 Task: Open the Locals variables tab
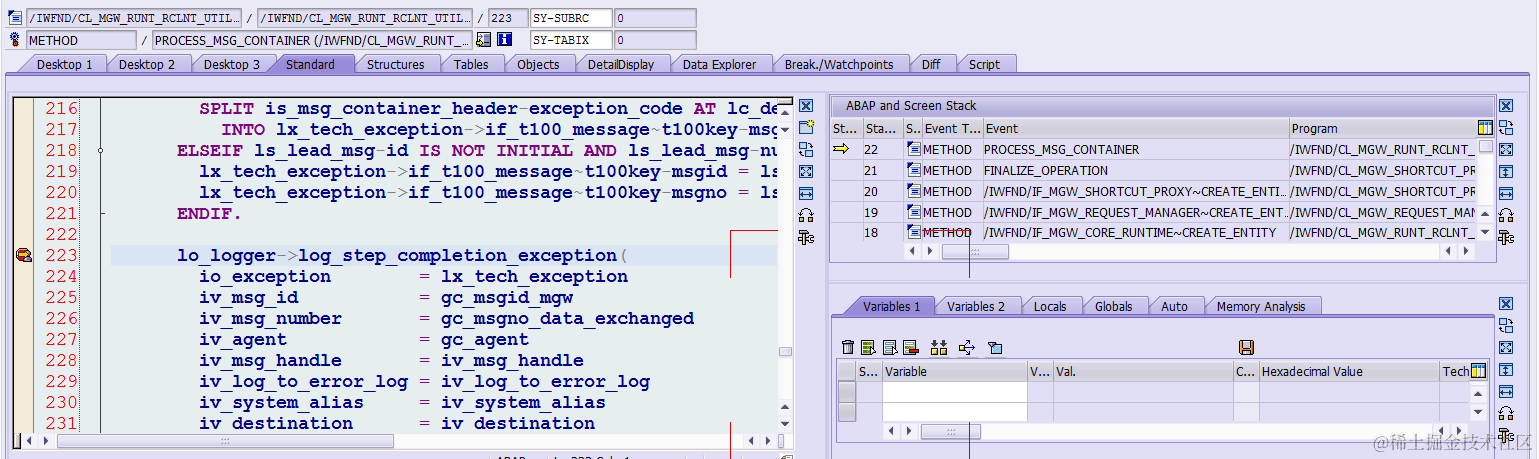click(x=1050, y=306)
